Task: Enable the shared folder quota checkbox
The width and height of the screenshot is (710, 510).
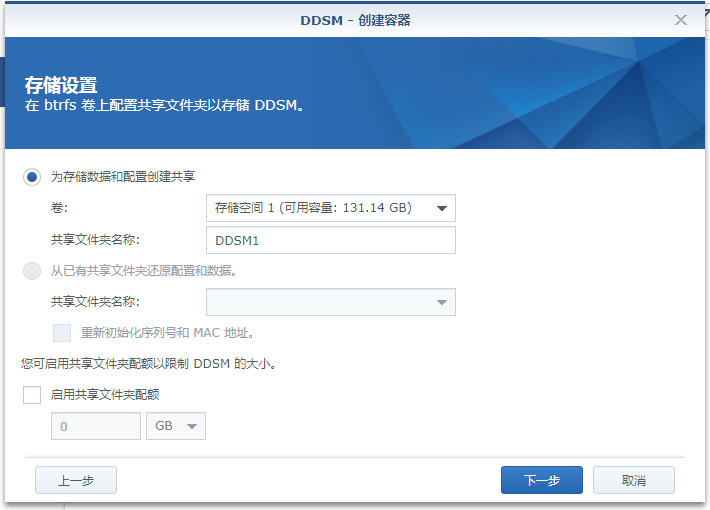Action: pyautogui.click(x=33, y=395)
